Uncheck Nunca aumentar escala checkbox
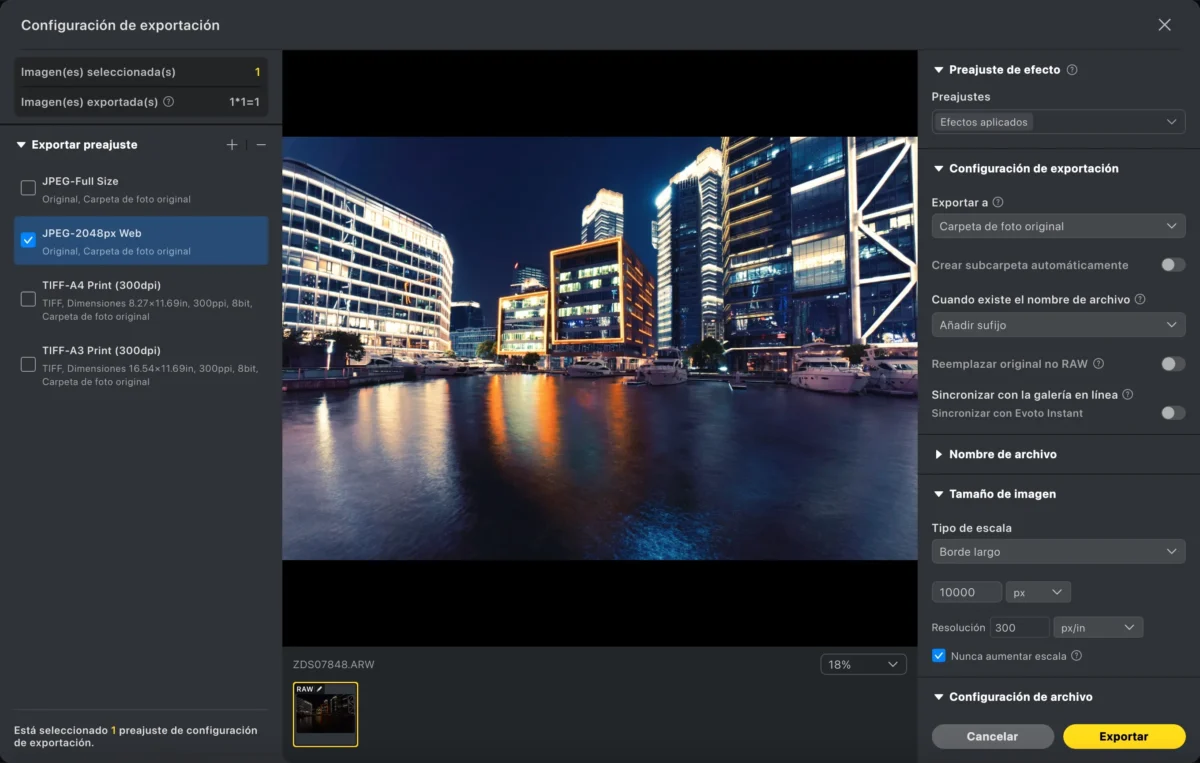This screenshot has width=1200, height=763. (x=938, y=657)
